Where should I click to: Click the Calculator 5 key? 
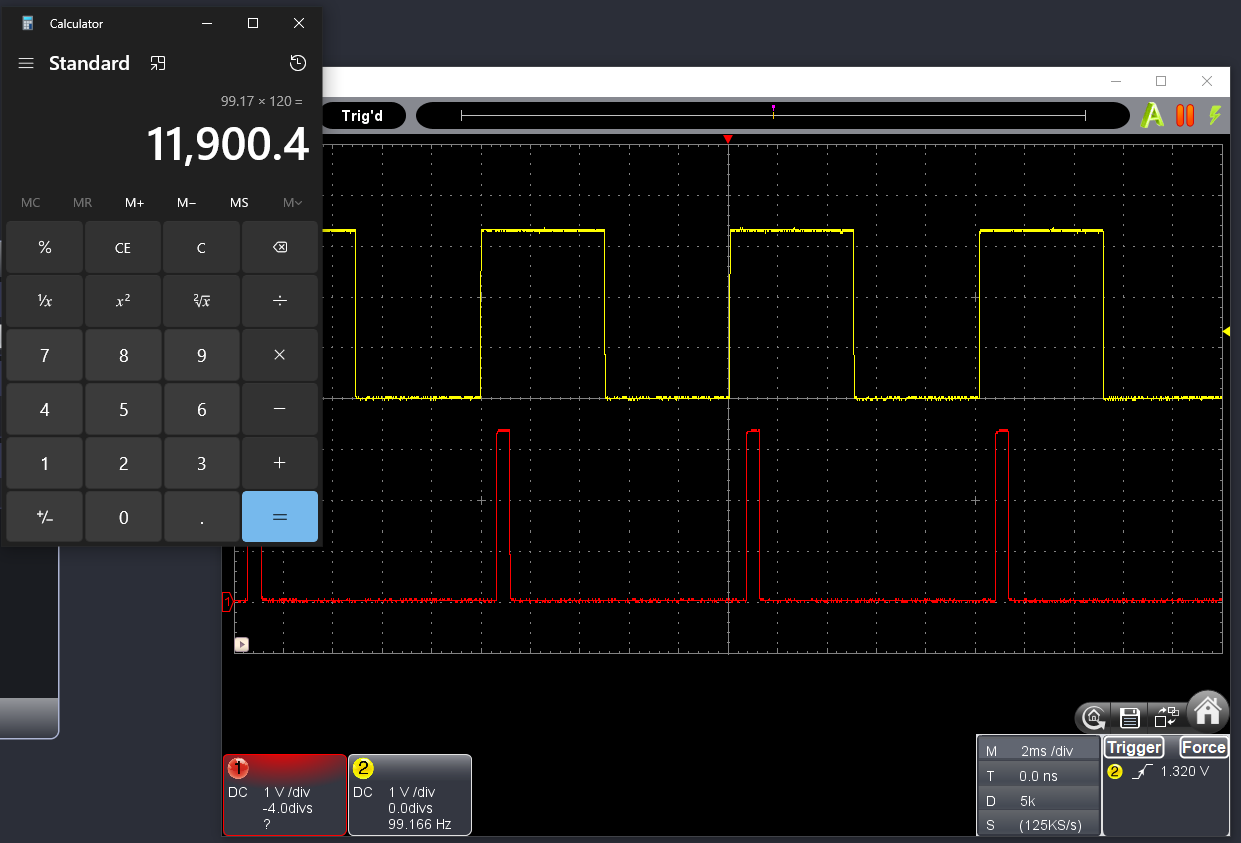123,409
